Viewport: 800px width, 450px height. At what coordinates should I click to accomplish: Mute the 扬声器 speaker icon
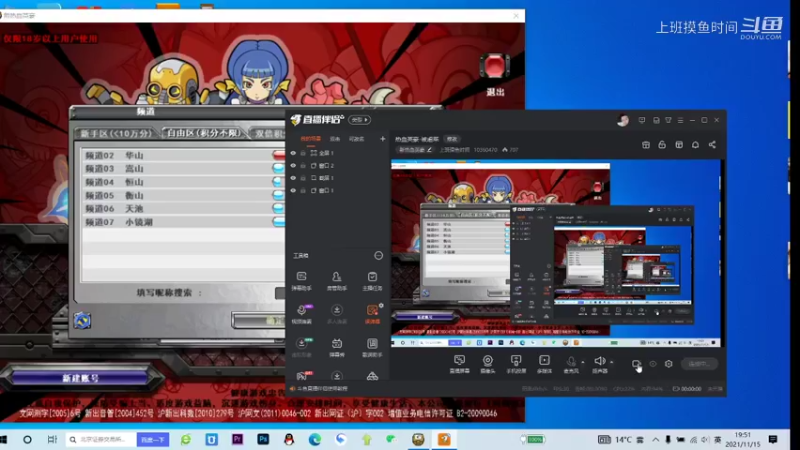[x=599, y=361]
